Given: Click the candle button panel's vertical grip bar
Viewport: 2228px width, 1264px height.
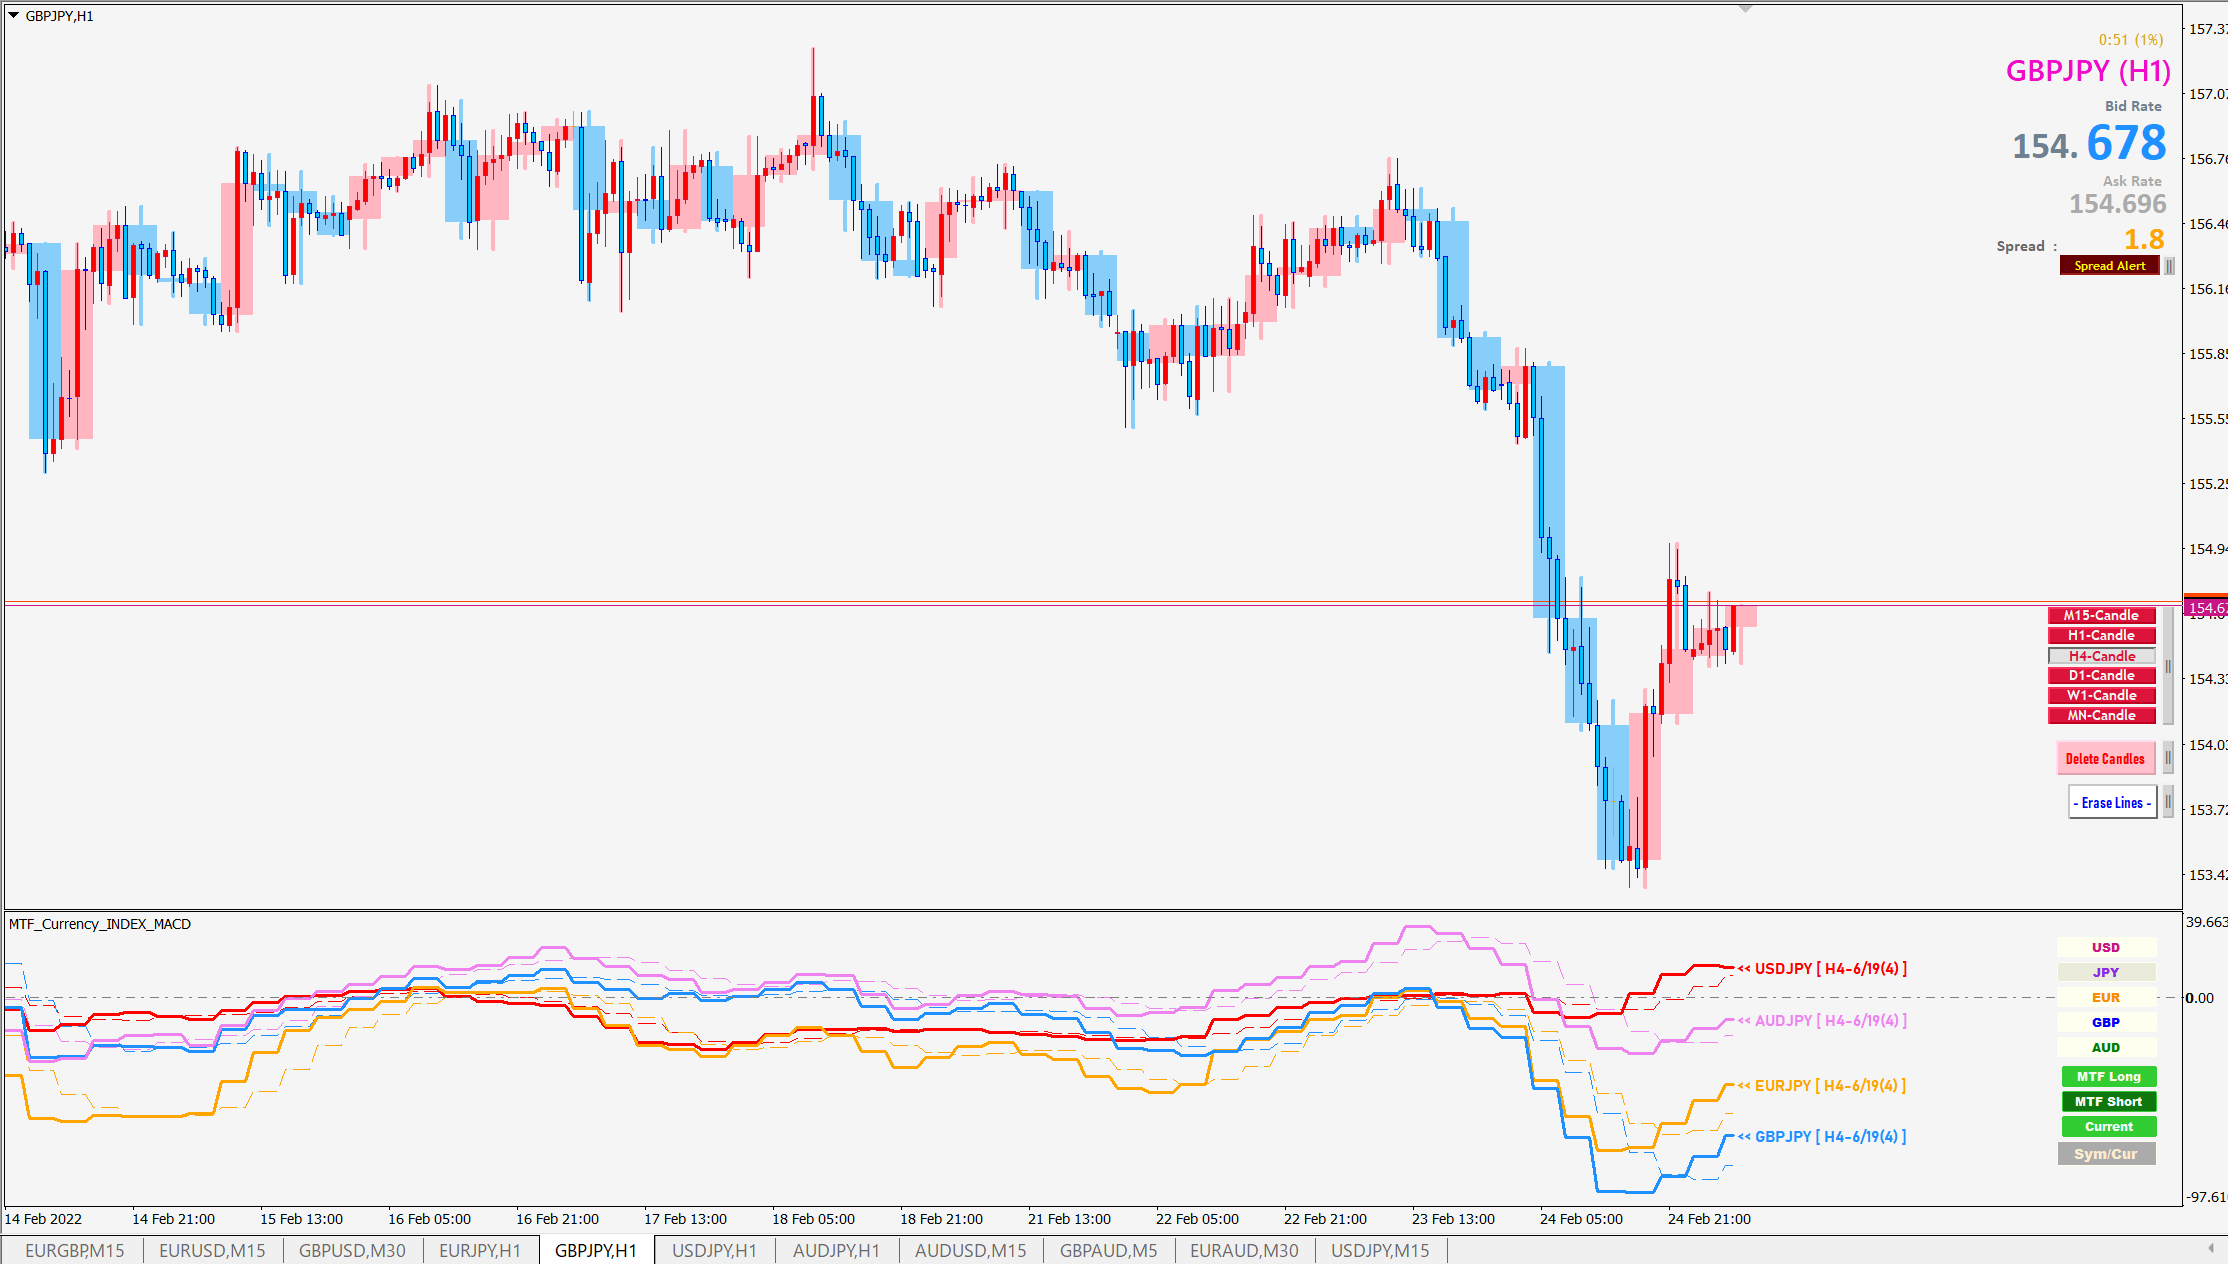Looking at the screenshot, I should (x=2168, y=666).
